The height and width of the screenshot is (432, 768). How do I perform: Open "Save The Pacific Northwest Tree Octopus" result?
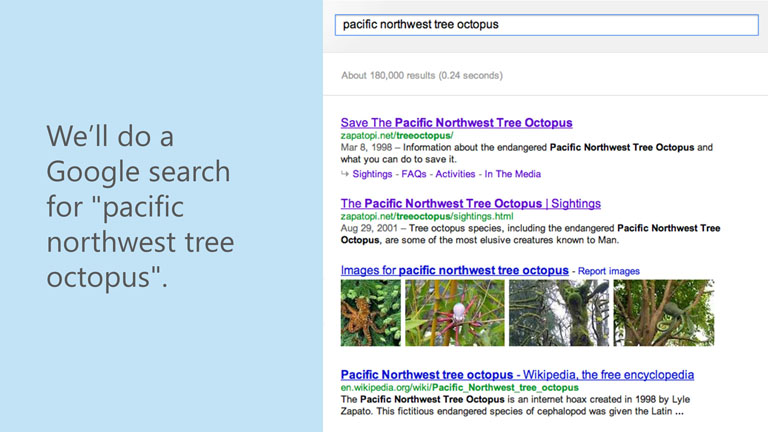(456, 123)
